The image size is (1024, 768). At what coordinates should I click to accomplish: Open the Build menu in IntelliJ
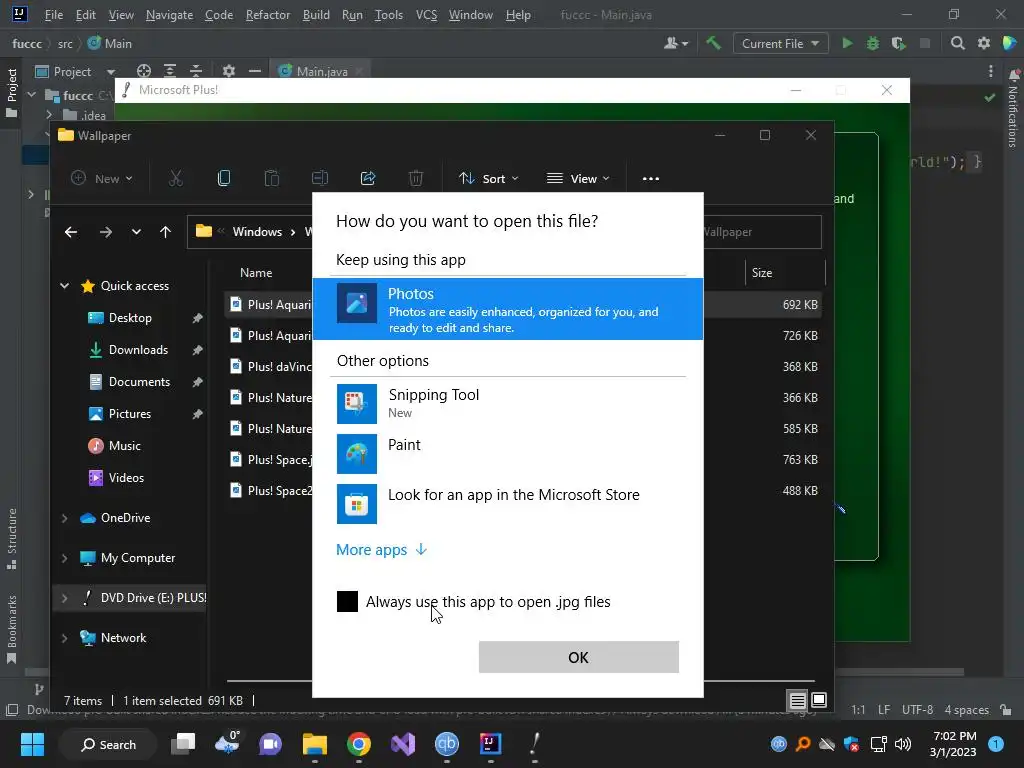tap(316, 14)
